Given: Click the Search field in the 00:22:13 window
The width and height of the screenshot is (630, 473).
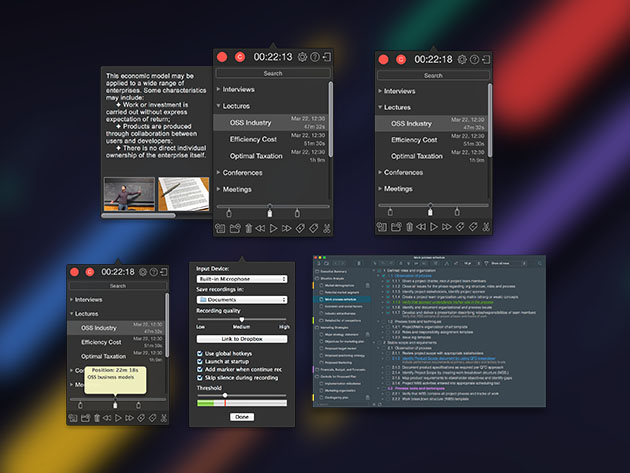Looking at the screenshot, I should pyautogui.click(x=273, y=74).
